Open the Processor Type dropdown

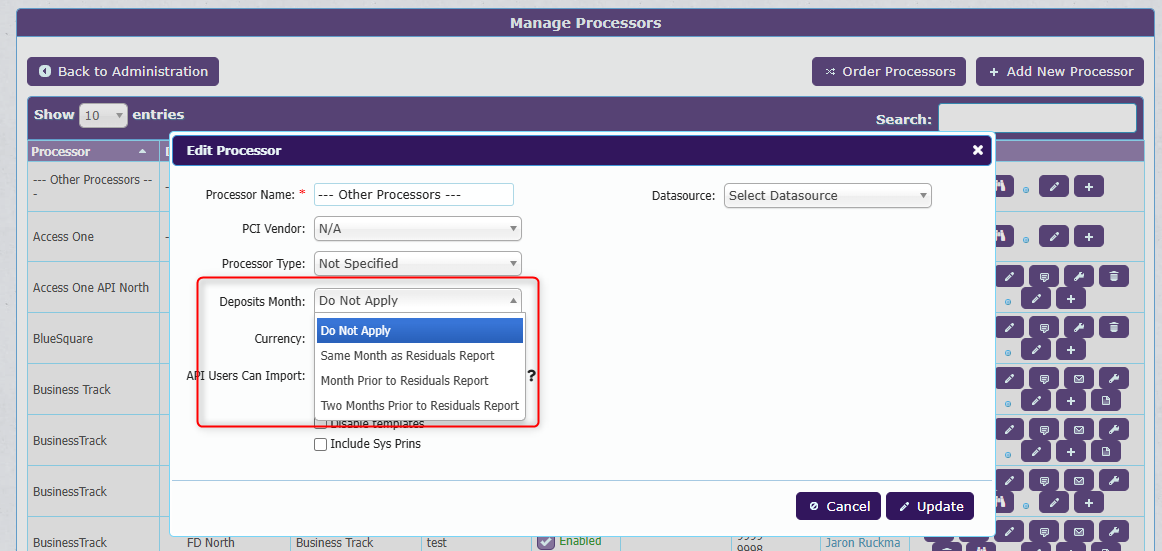click(418, 263)
